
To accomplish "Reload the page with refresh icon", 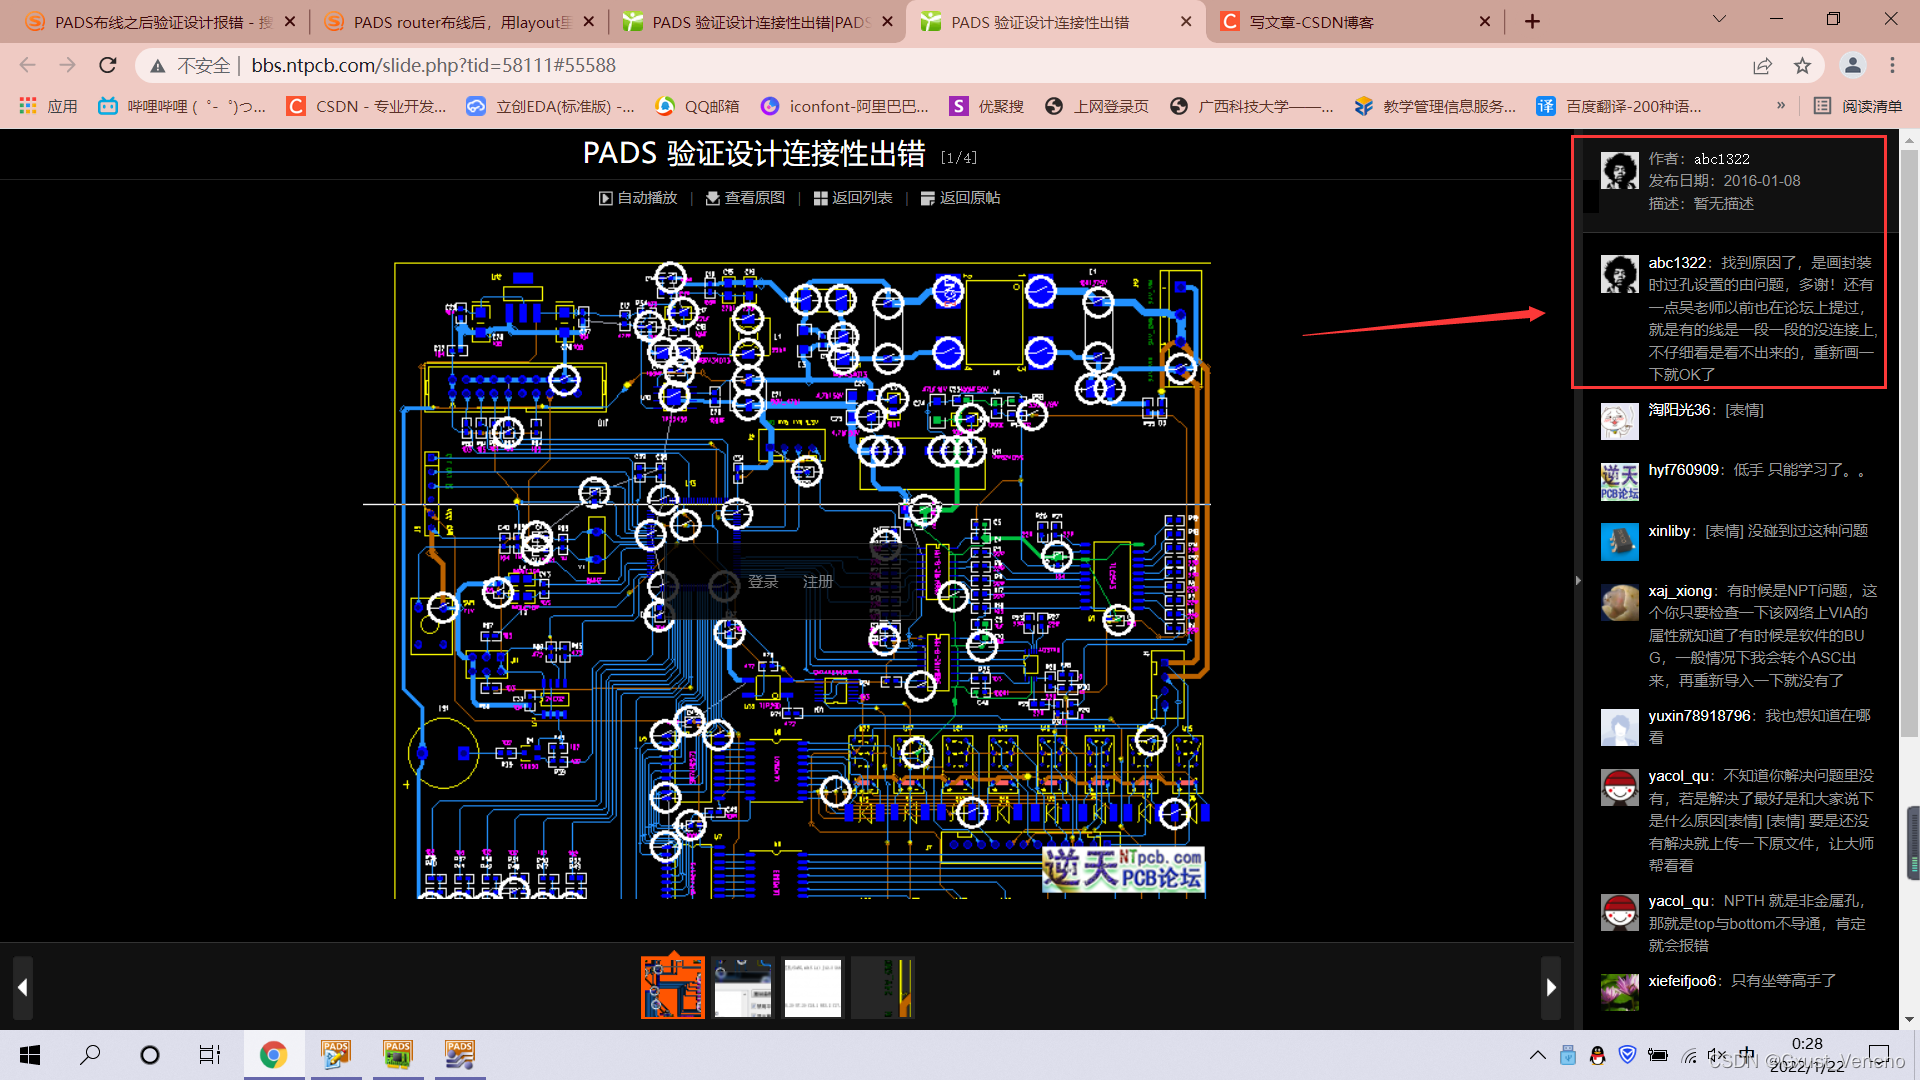I will 108,66.
